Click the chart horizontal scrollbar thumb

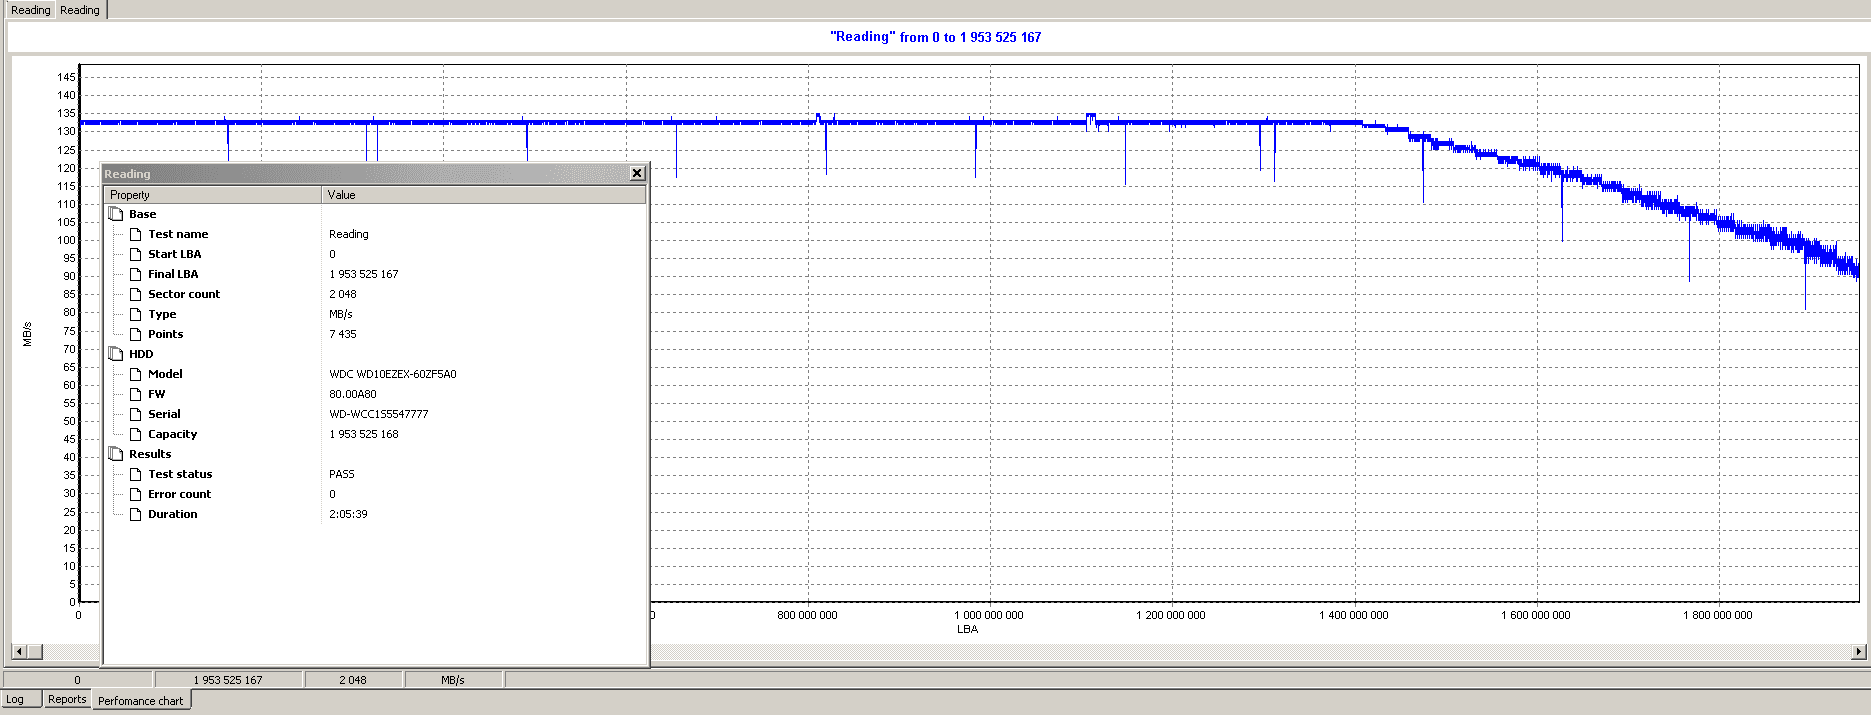[x=35, y=652]
